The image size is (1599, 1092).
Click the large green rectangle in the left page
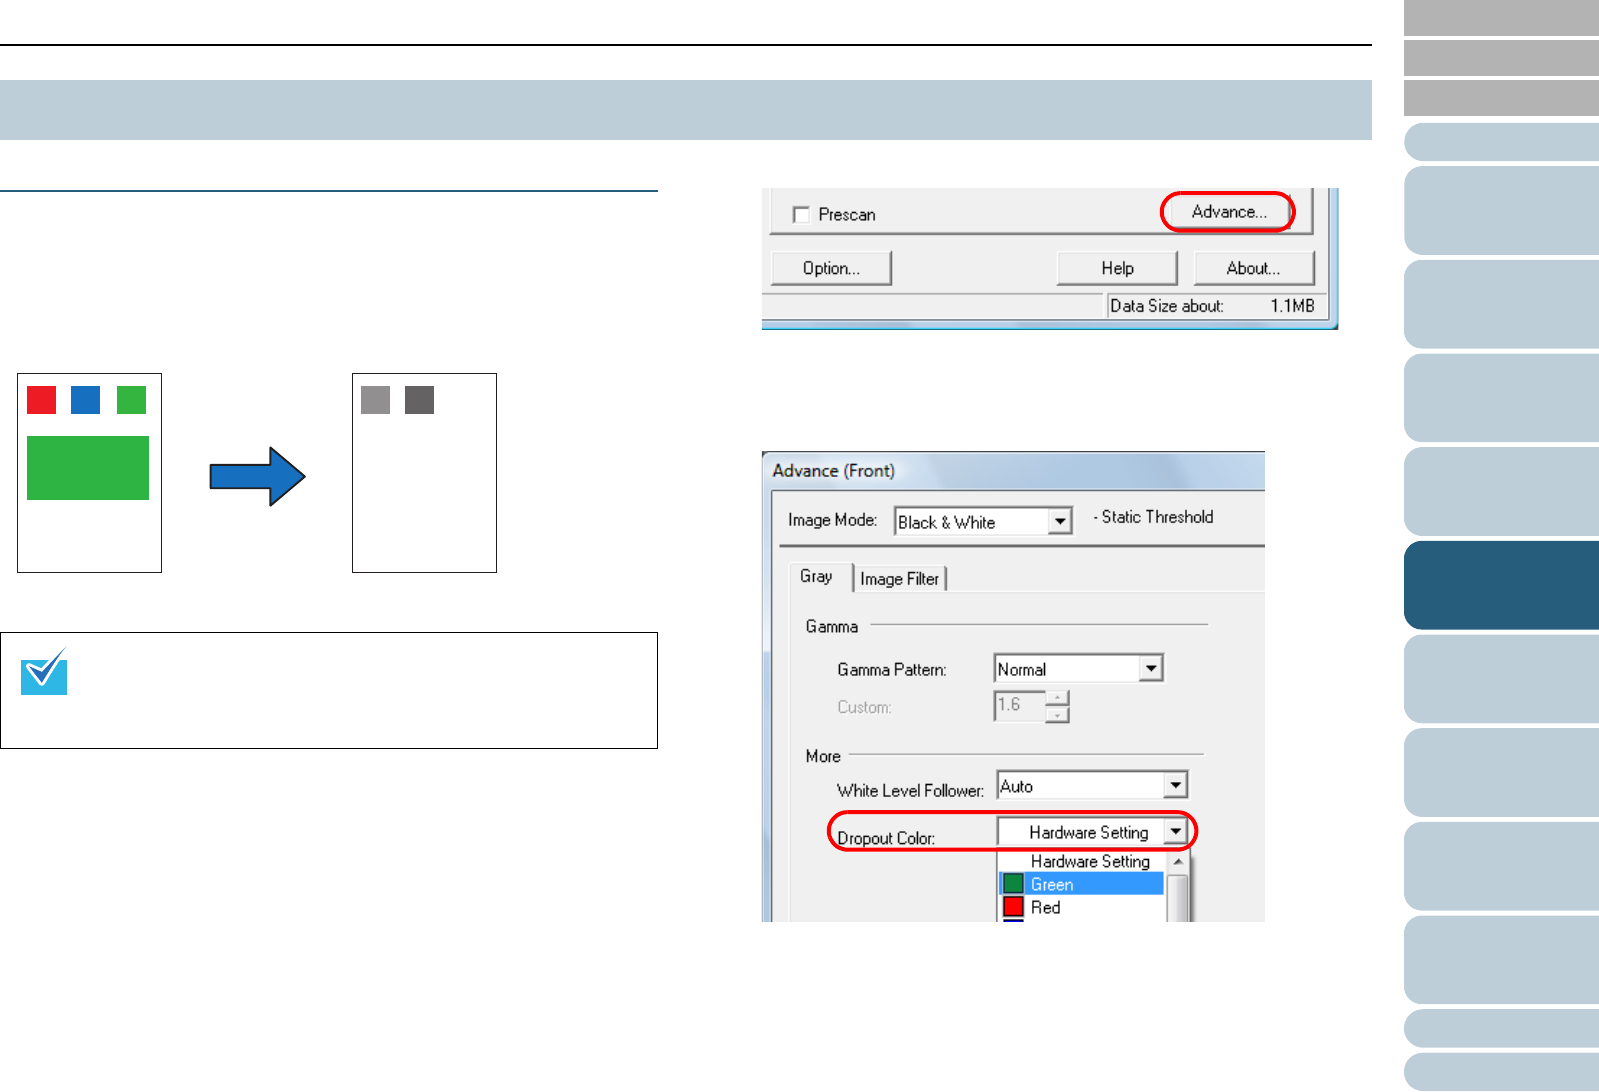88,468
